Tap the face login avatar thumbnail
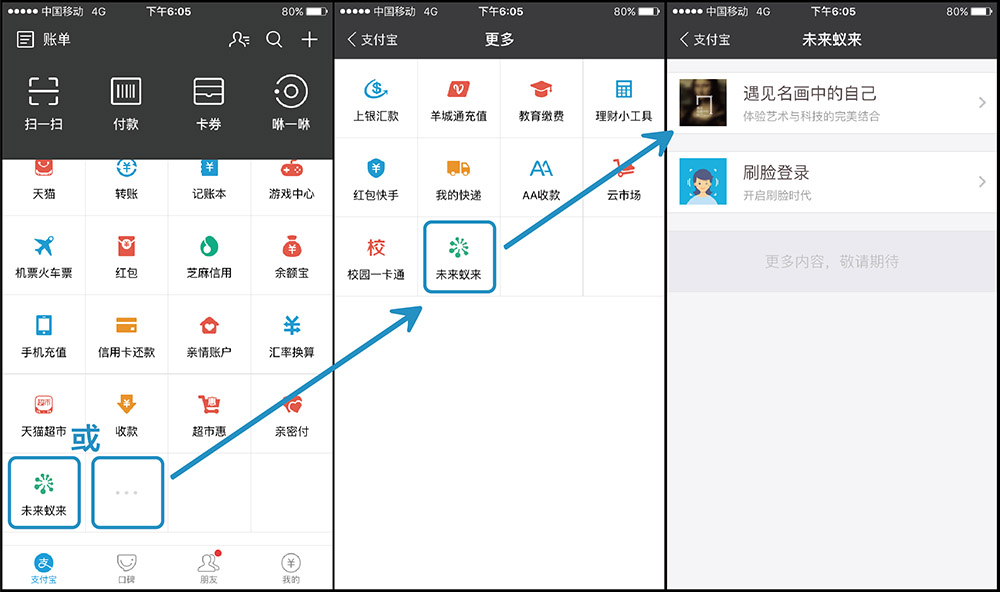 coord(703,182)
